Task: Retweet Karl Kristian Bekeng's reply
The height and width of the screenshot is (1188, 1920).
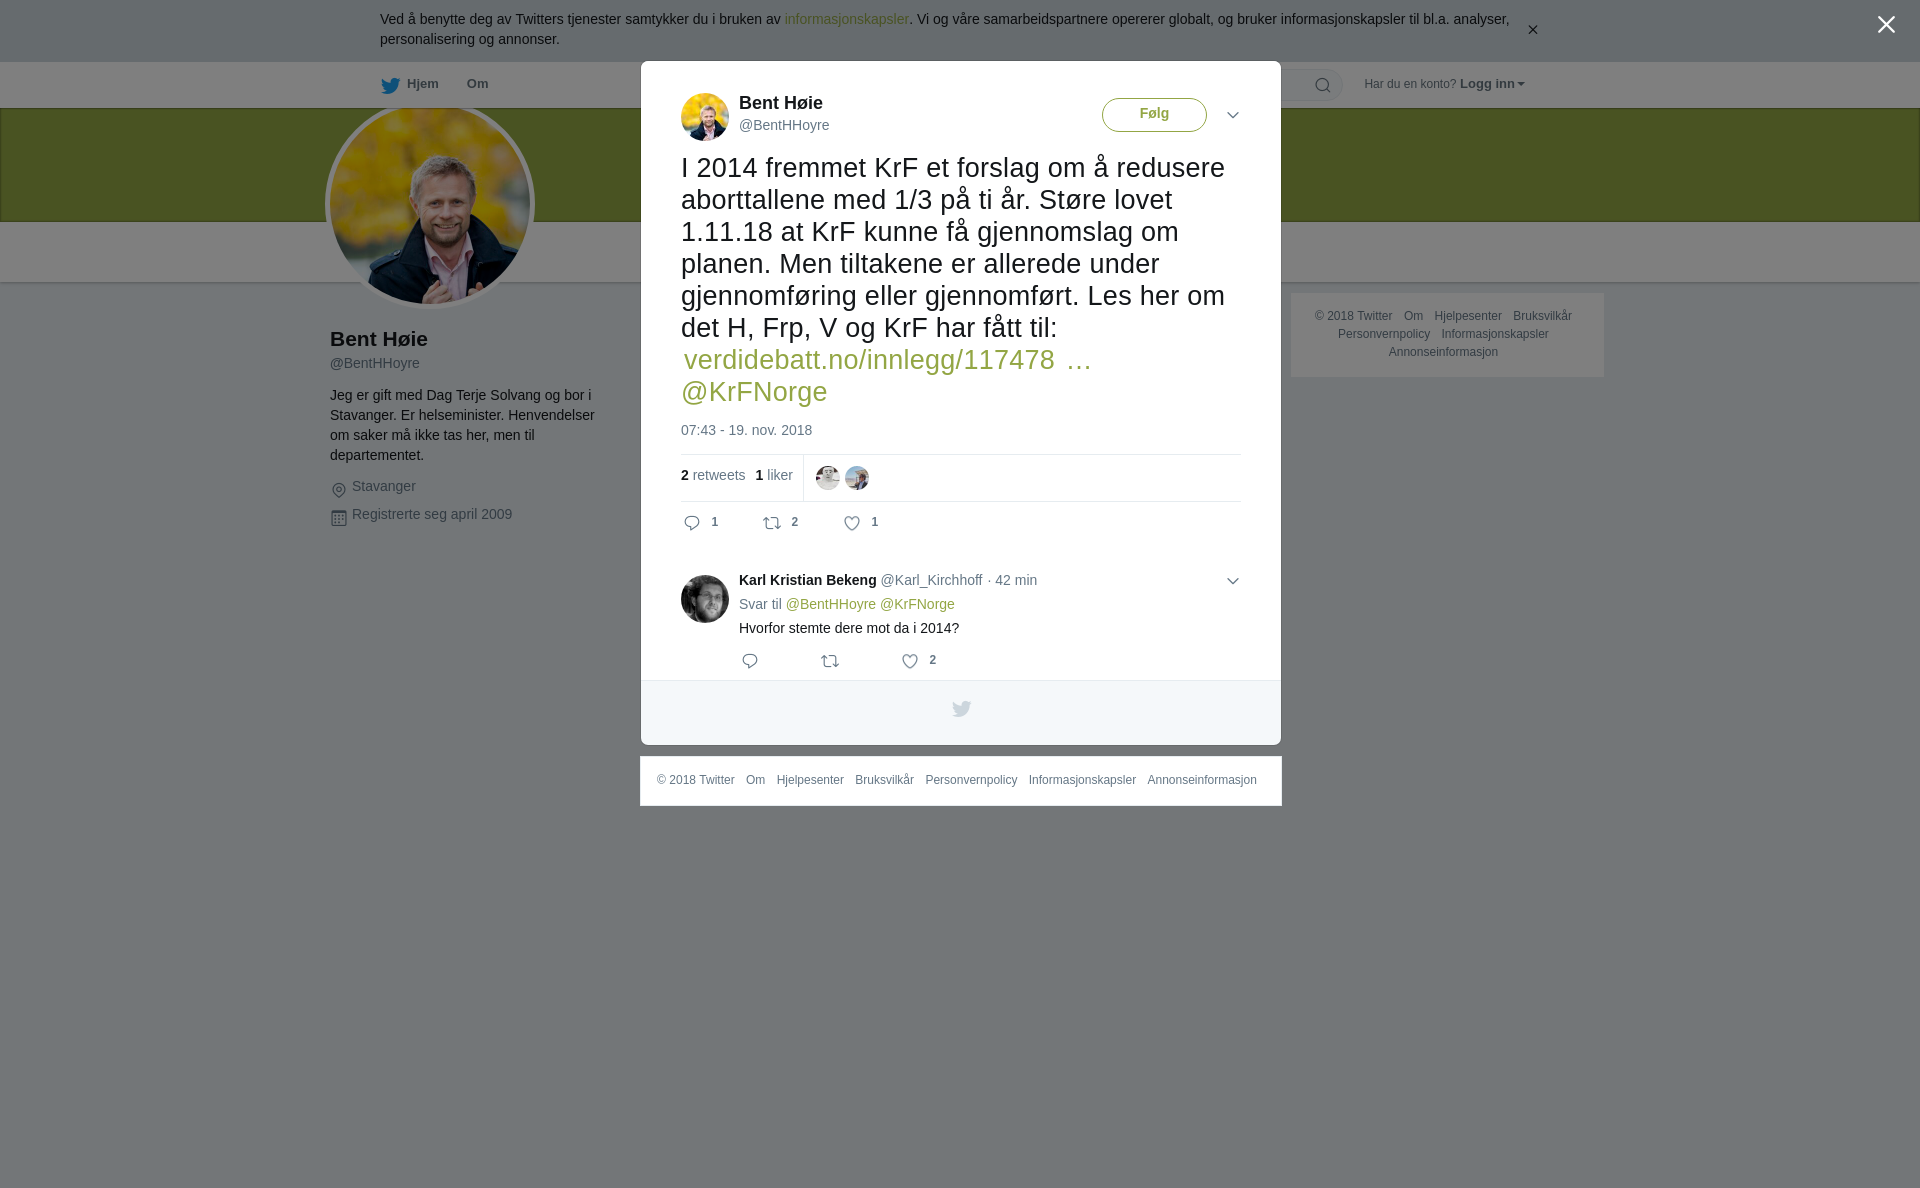Action: pyautogui.click(x=830, y=661)
